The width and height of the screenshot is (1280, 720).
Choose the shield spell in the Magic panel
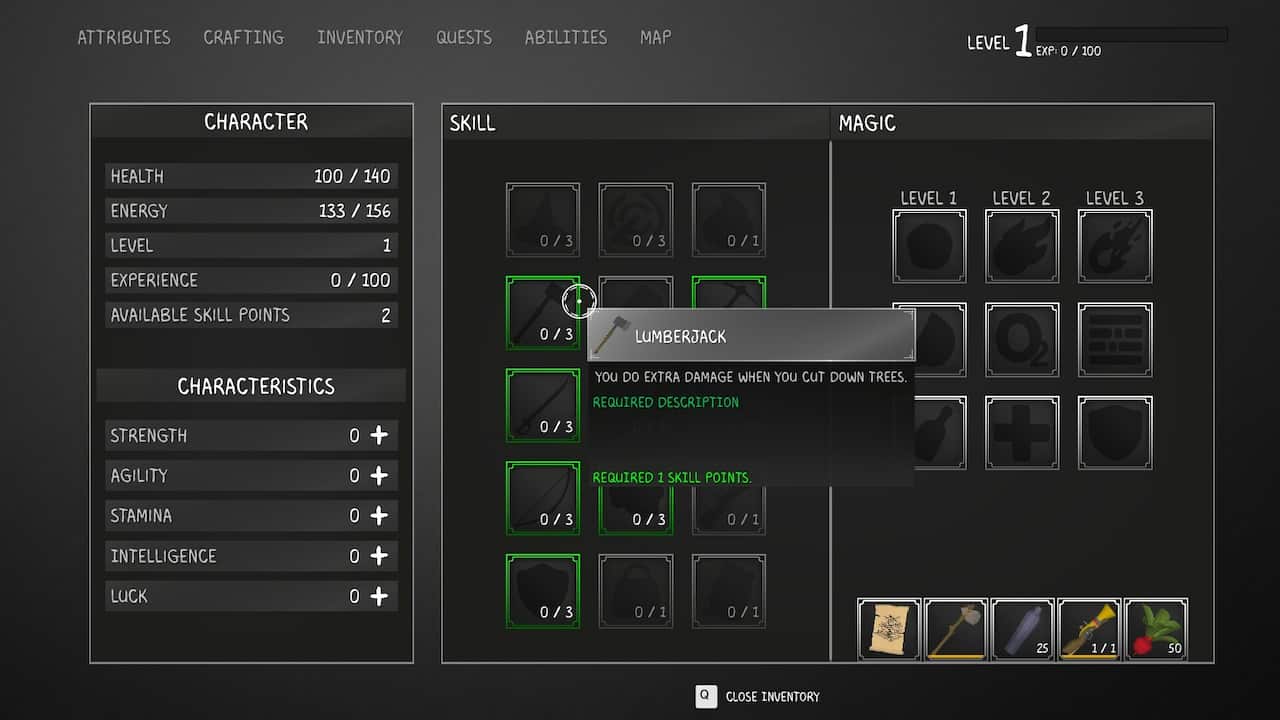click(x=1115, y=433)
